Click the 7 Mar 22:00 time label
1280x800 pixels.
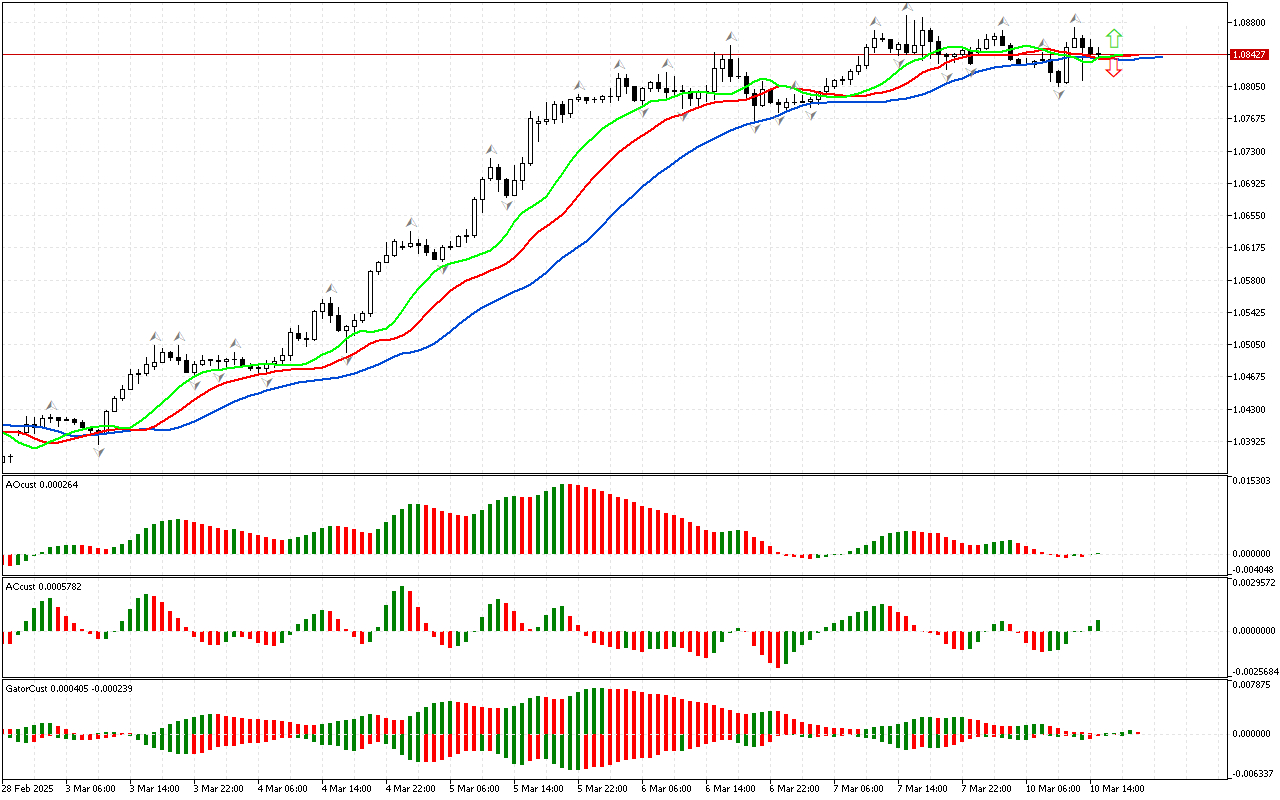point(987,789)
